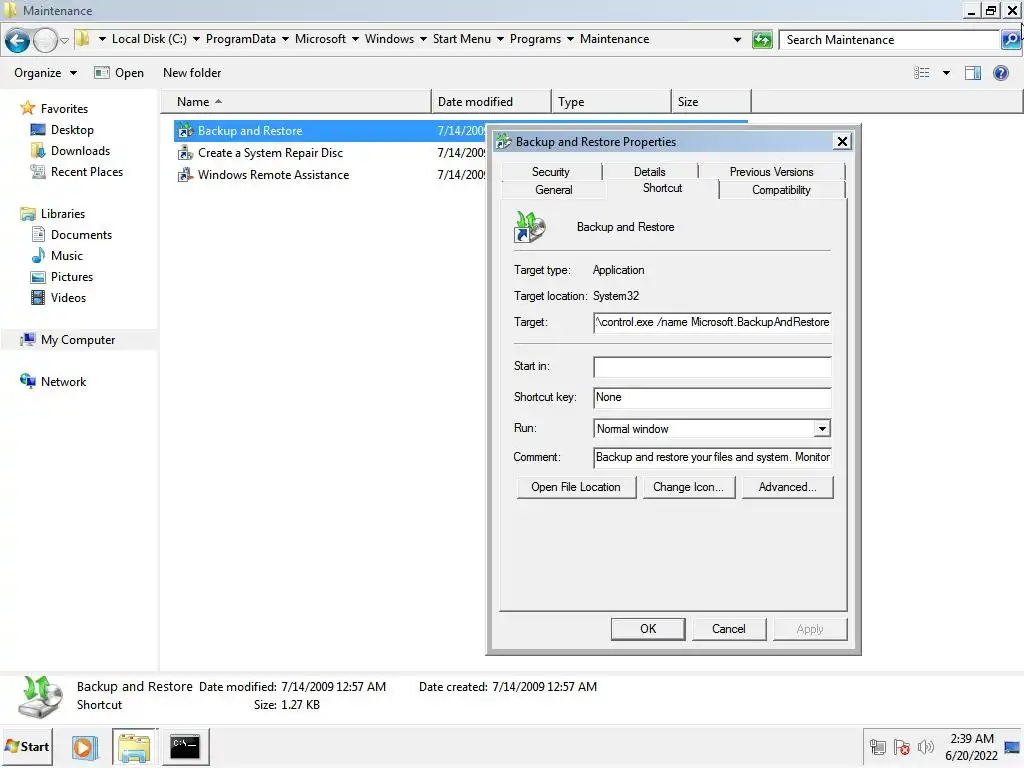This screenshot has width=1024, height=768.
Task: Click the Change your view icon
Action: (x=921, y=72)
